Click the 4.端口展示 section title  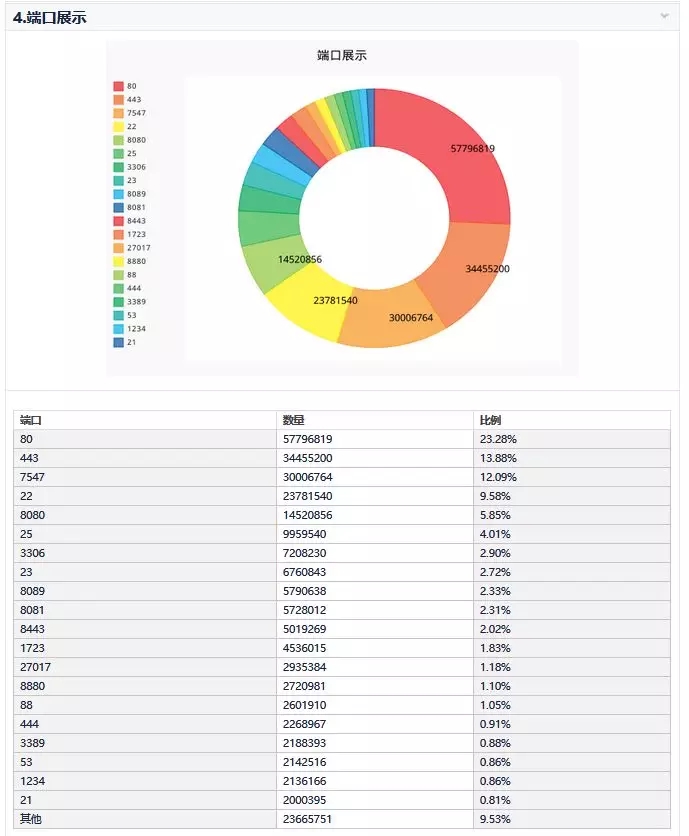click(x=50, y=18)
